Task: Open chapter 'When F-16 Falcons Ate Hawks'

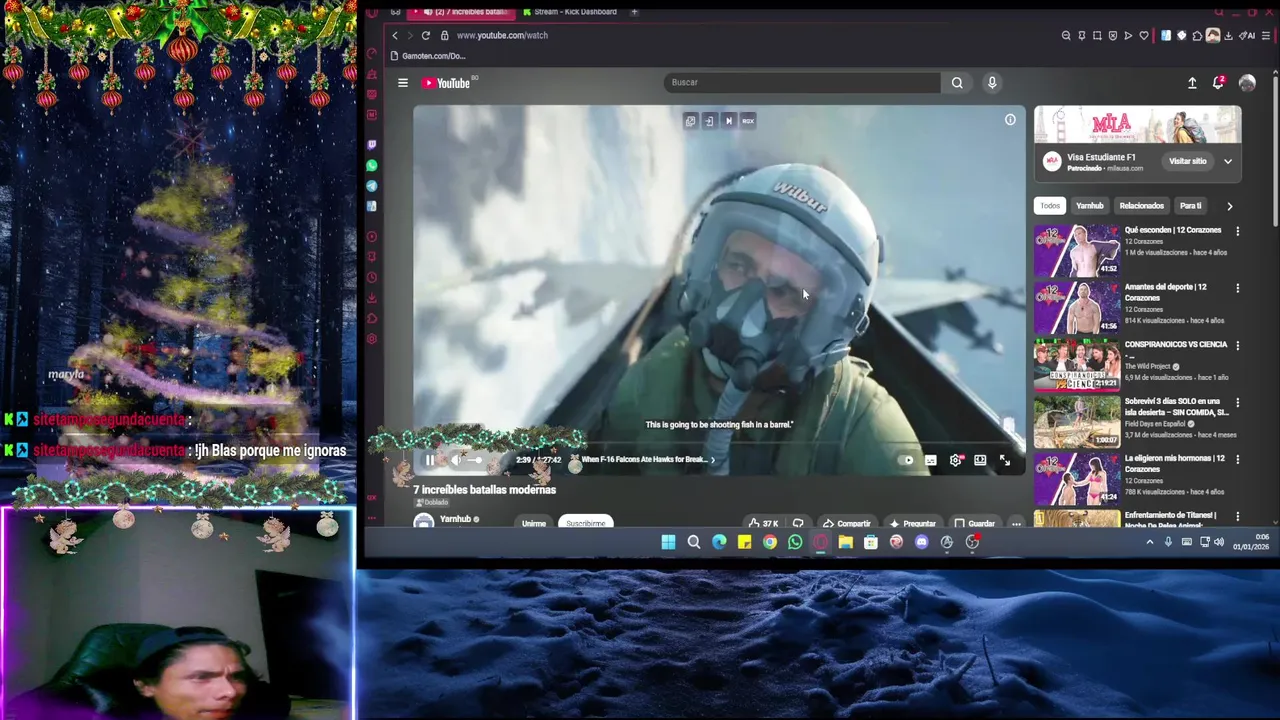Action: [x=647, y=460]
